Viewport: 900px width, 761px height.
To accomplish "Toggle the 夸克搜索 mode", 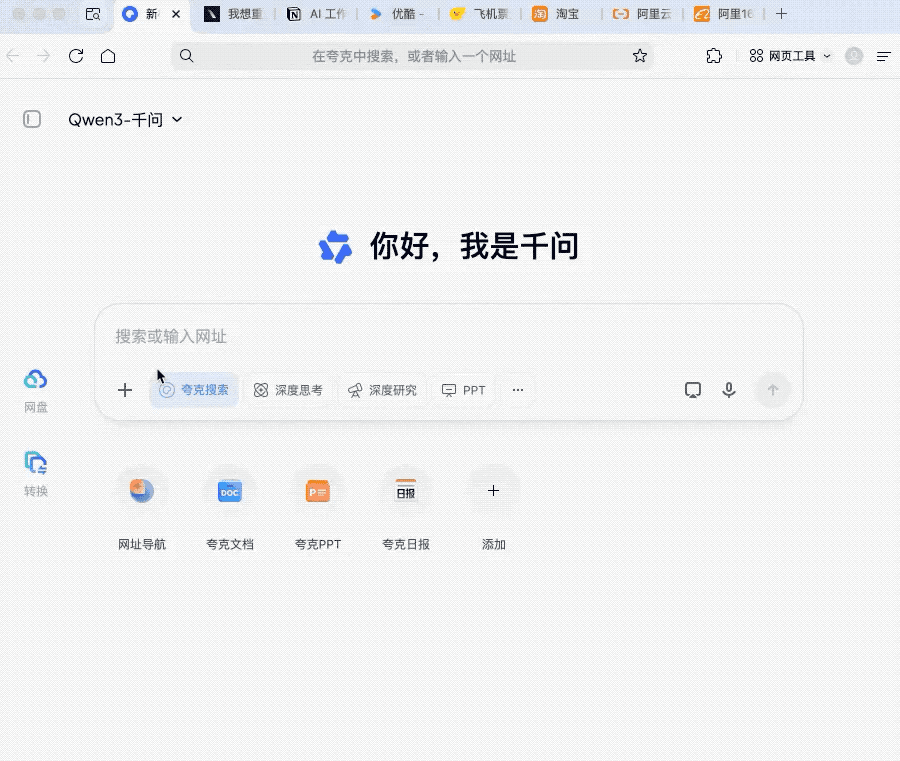I will pyautogui.click(x=195, y=390).
